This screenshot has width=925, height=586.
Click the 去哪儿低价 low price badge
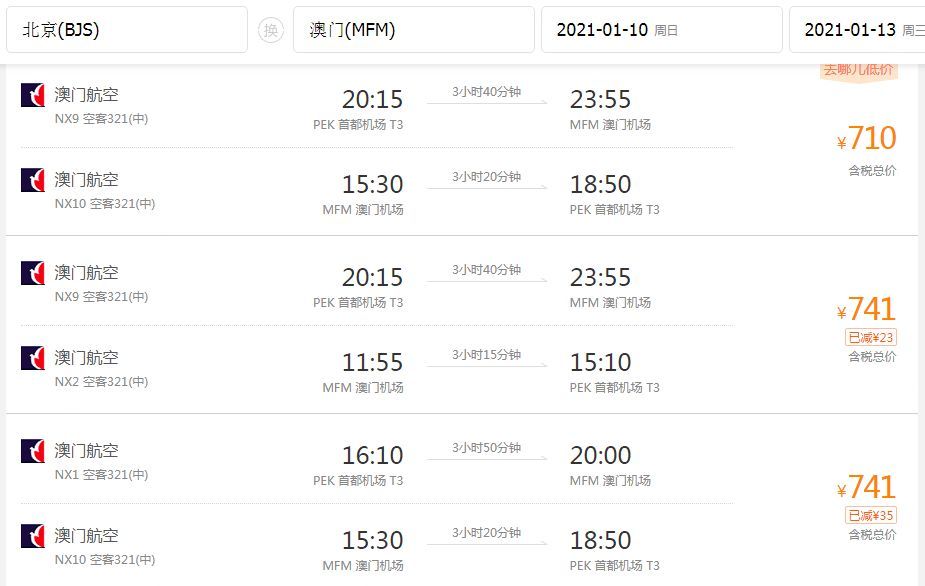coord(858,71)
